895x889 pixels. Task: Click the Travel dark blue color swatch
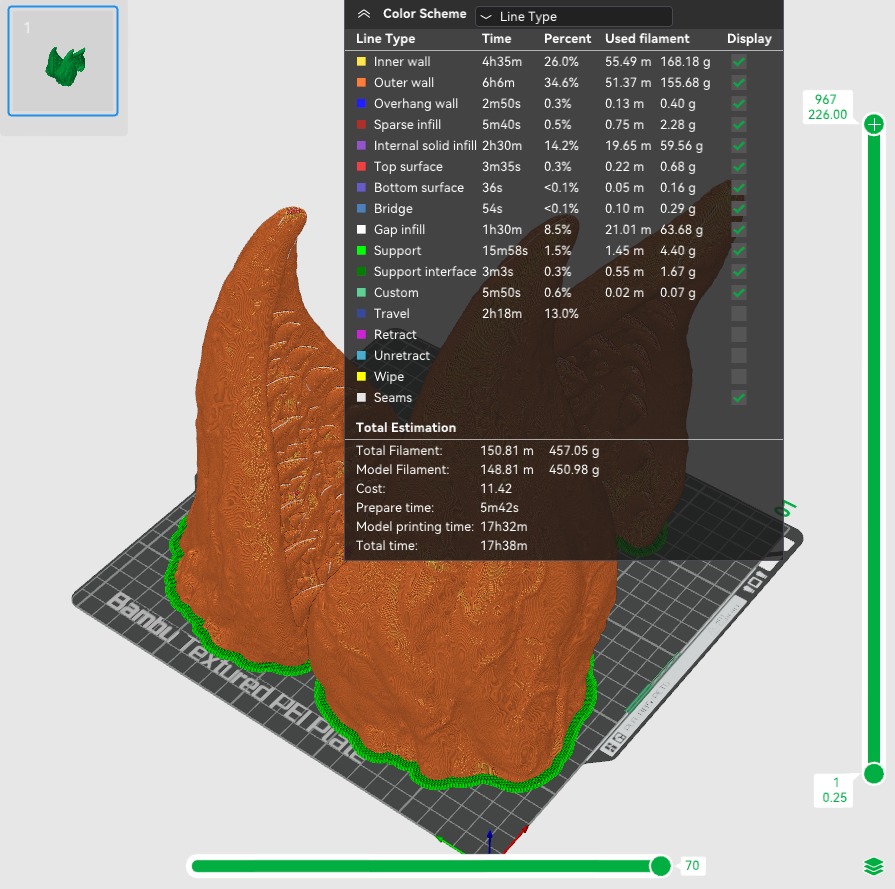click(361, 313)
